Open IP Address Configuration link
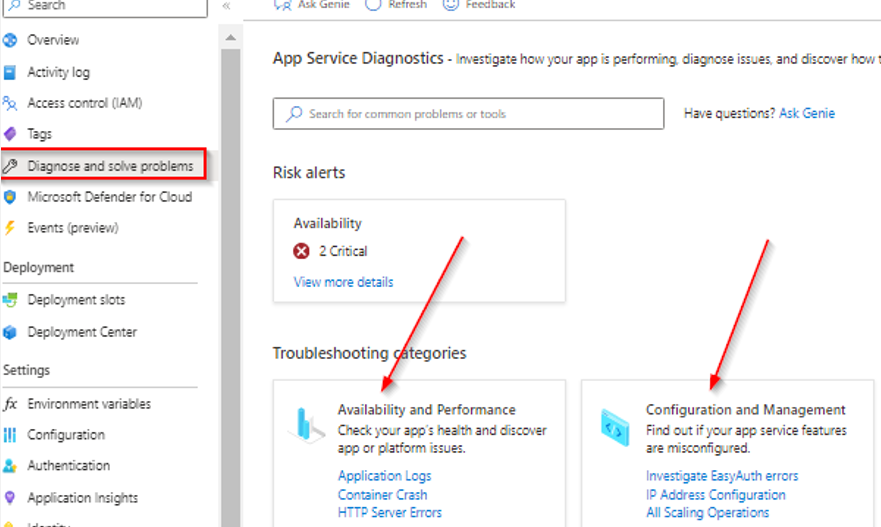The width and height of the screenshot is (881, 527). point(716,495)
